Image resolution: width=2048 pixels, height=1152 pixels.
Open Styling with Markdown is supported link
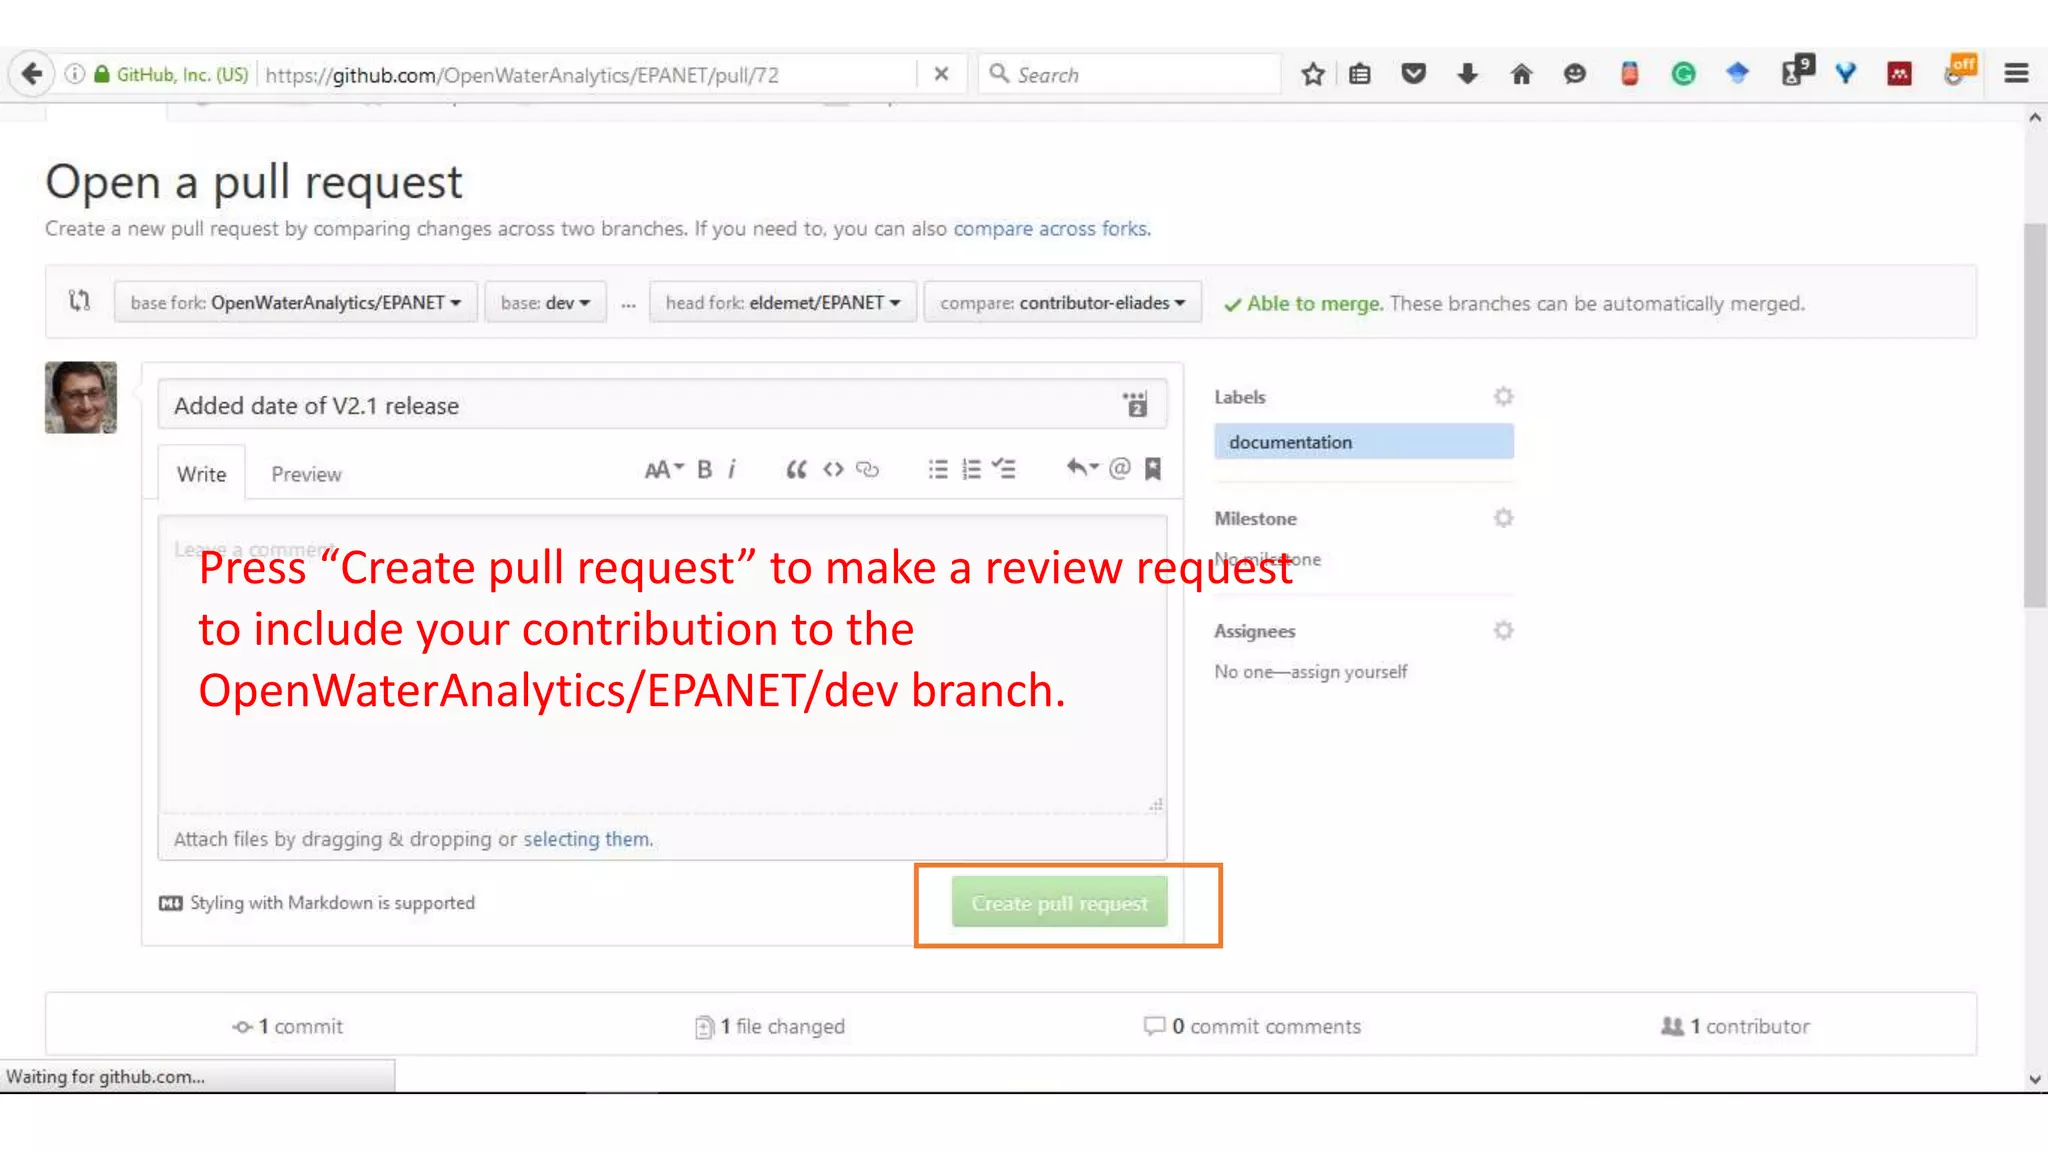(317, 902)
